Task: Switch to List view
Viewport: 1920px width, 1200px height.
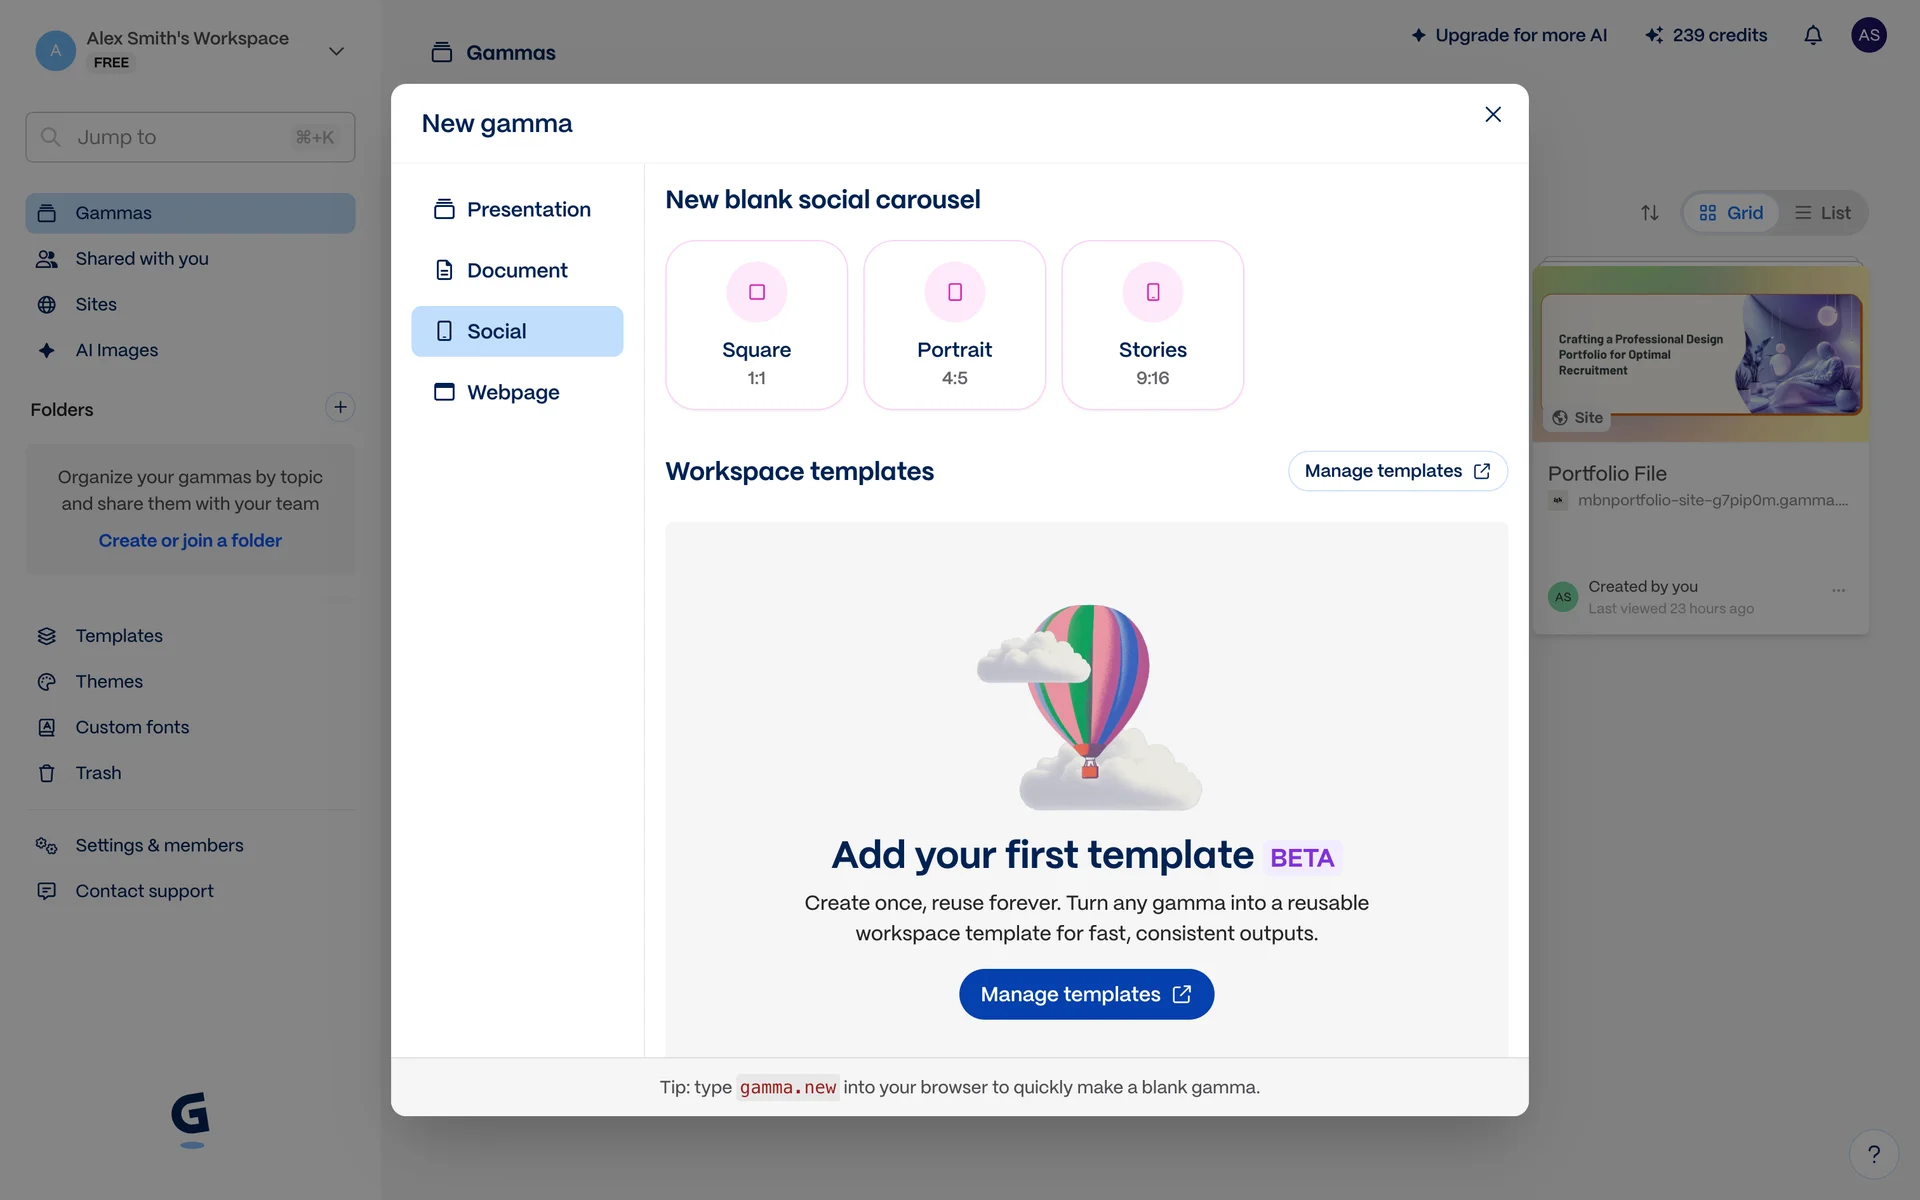Action: [x=1822, y=213]
